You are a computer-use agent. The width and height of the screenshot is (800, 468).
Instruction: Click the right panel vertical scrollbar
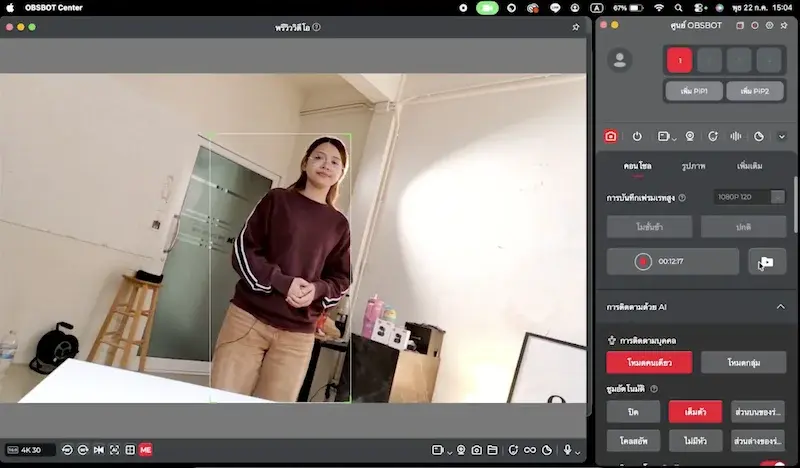point(795,204)
